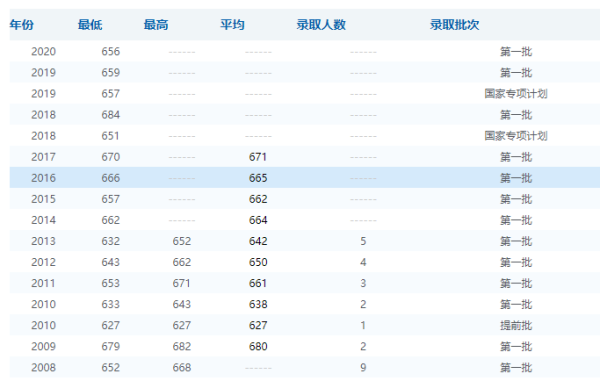600x381 pixels.
Task: Select highest 652 in the 2013 row
Action: click(x=181, y=241)
